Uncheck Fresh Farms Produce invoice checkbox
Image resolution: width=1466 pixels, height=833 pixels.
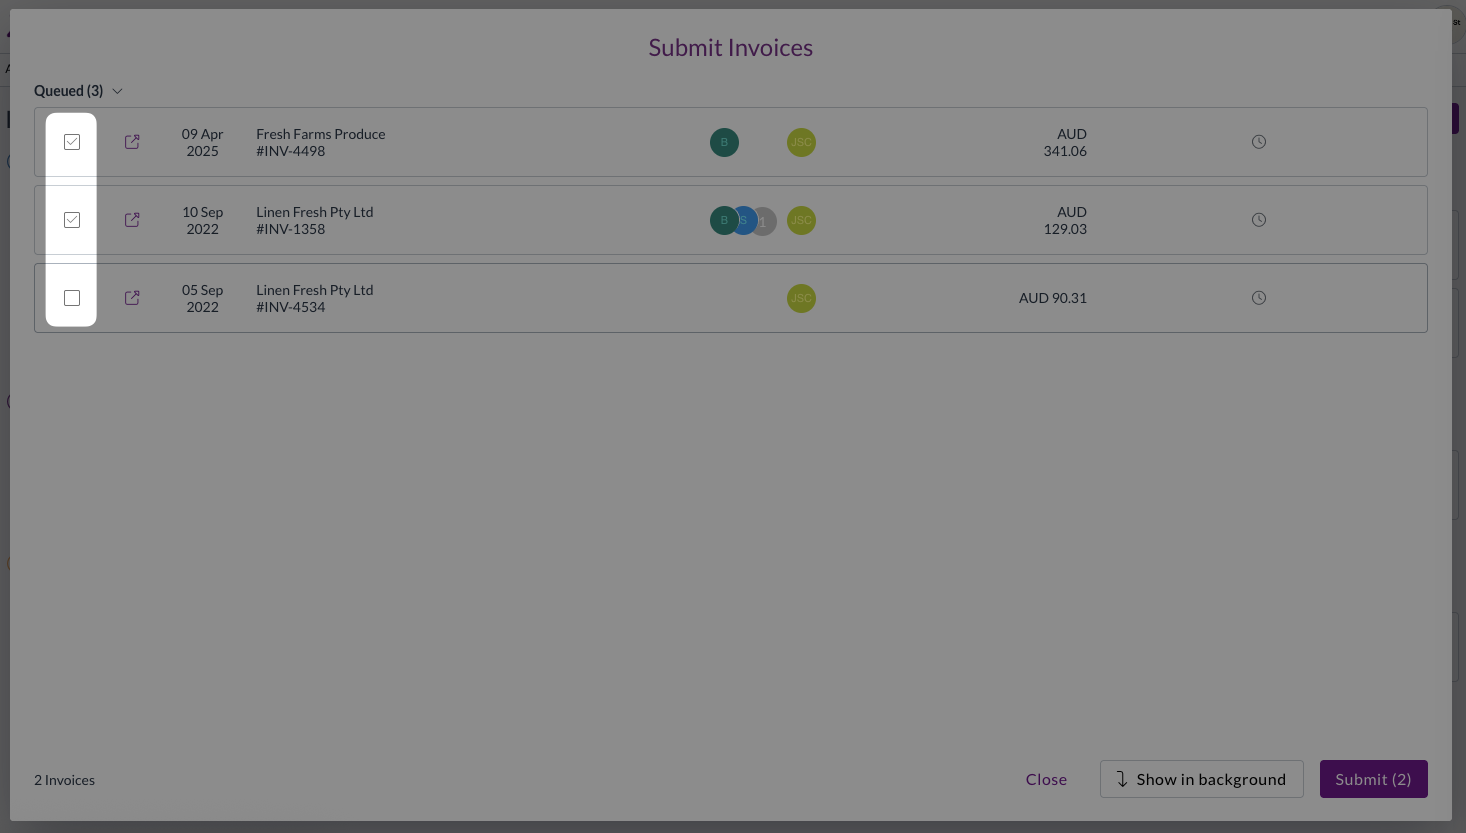click(72, 142)
